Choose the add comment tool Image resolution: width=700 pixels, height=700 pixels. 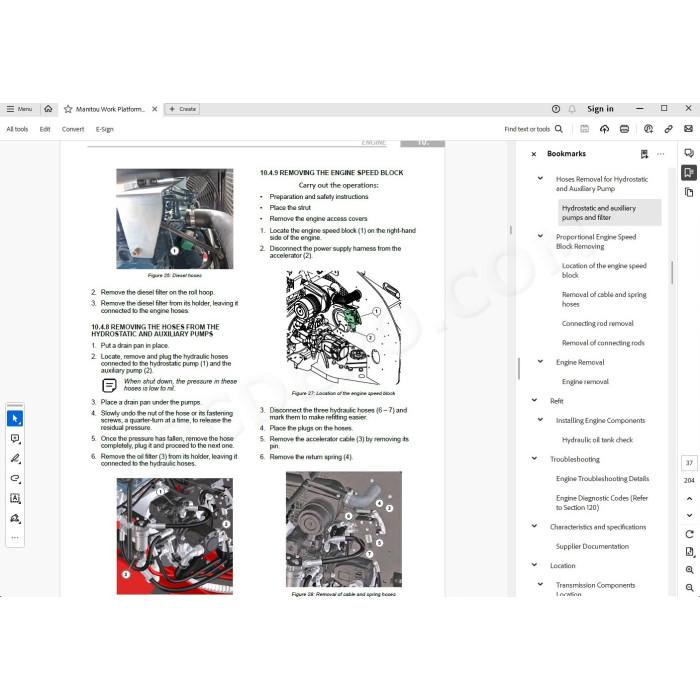pyautogui.click(x=15, y=438)
